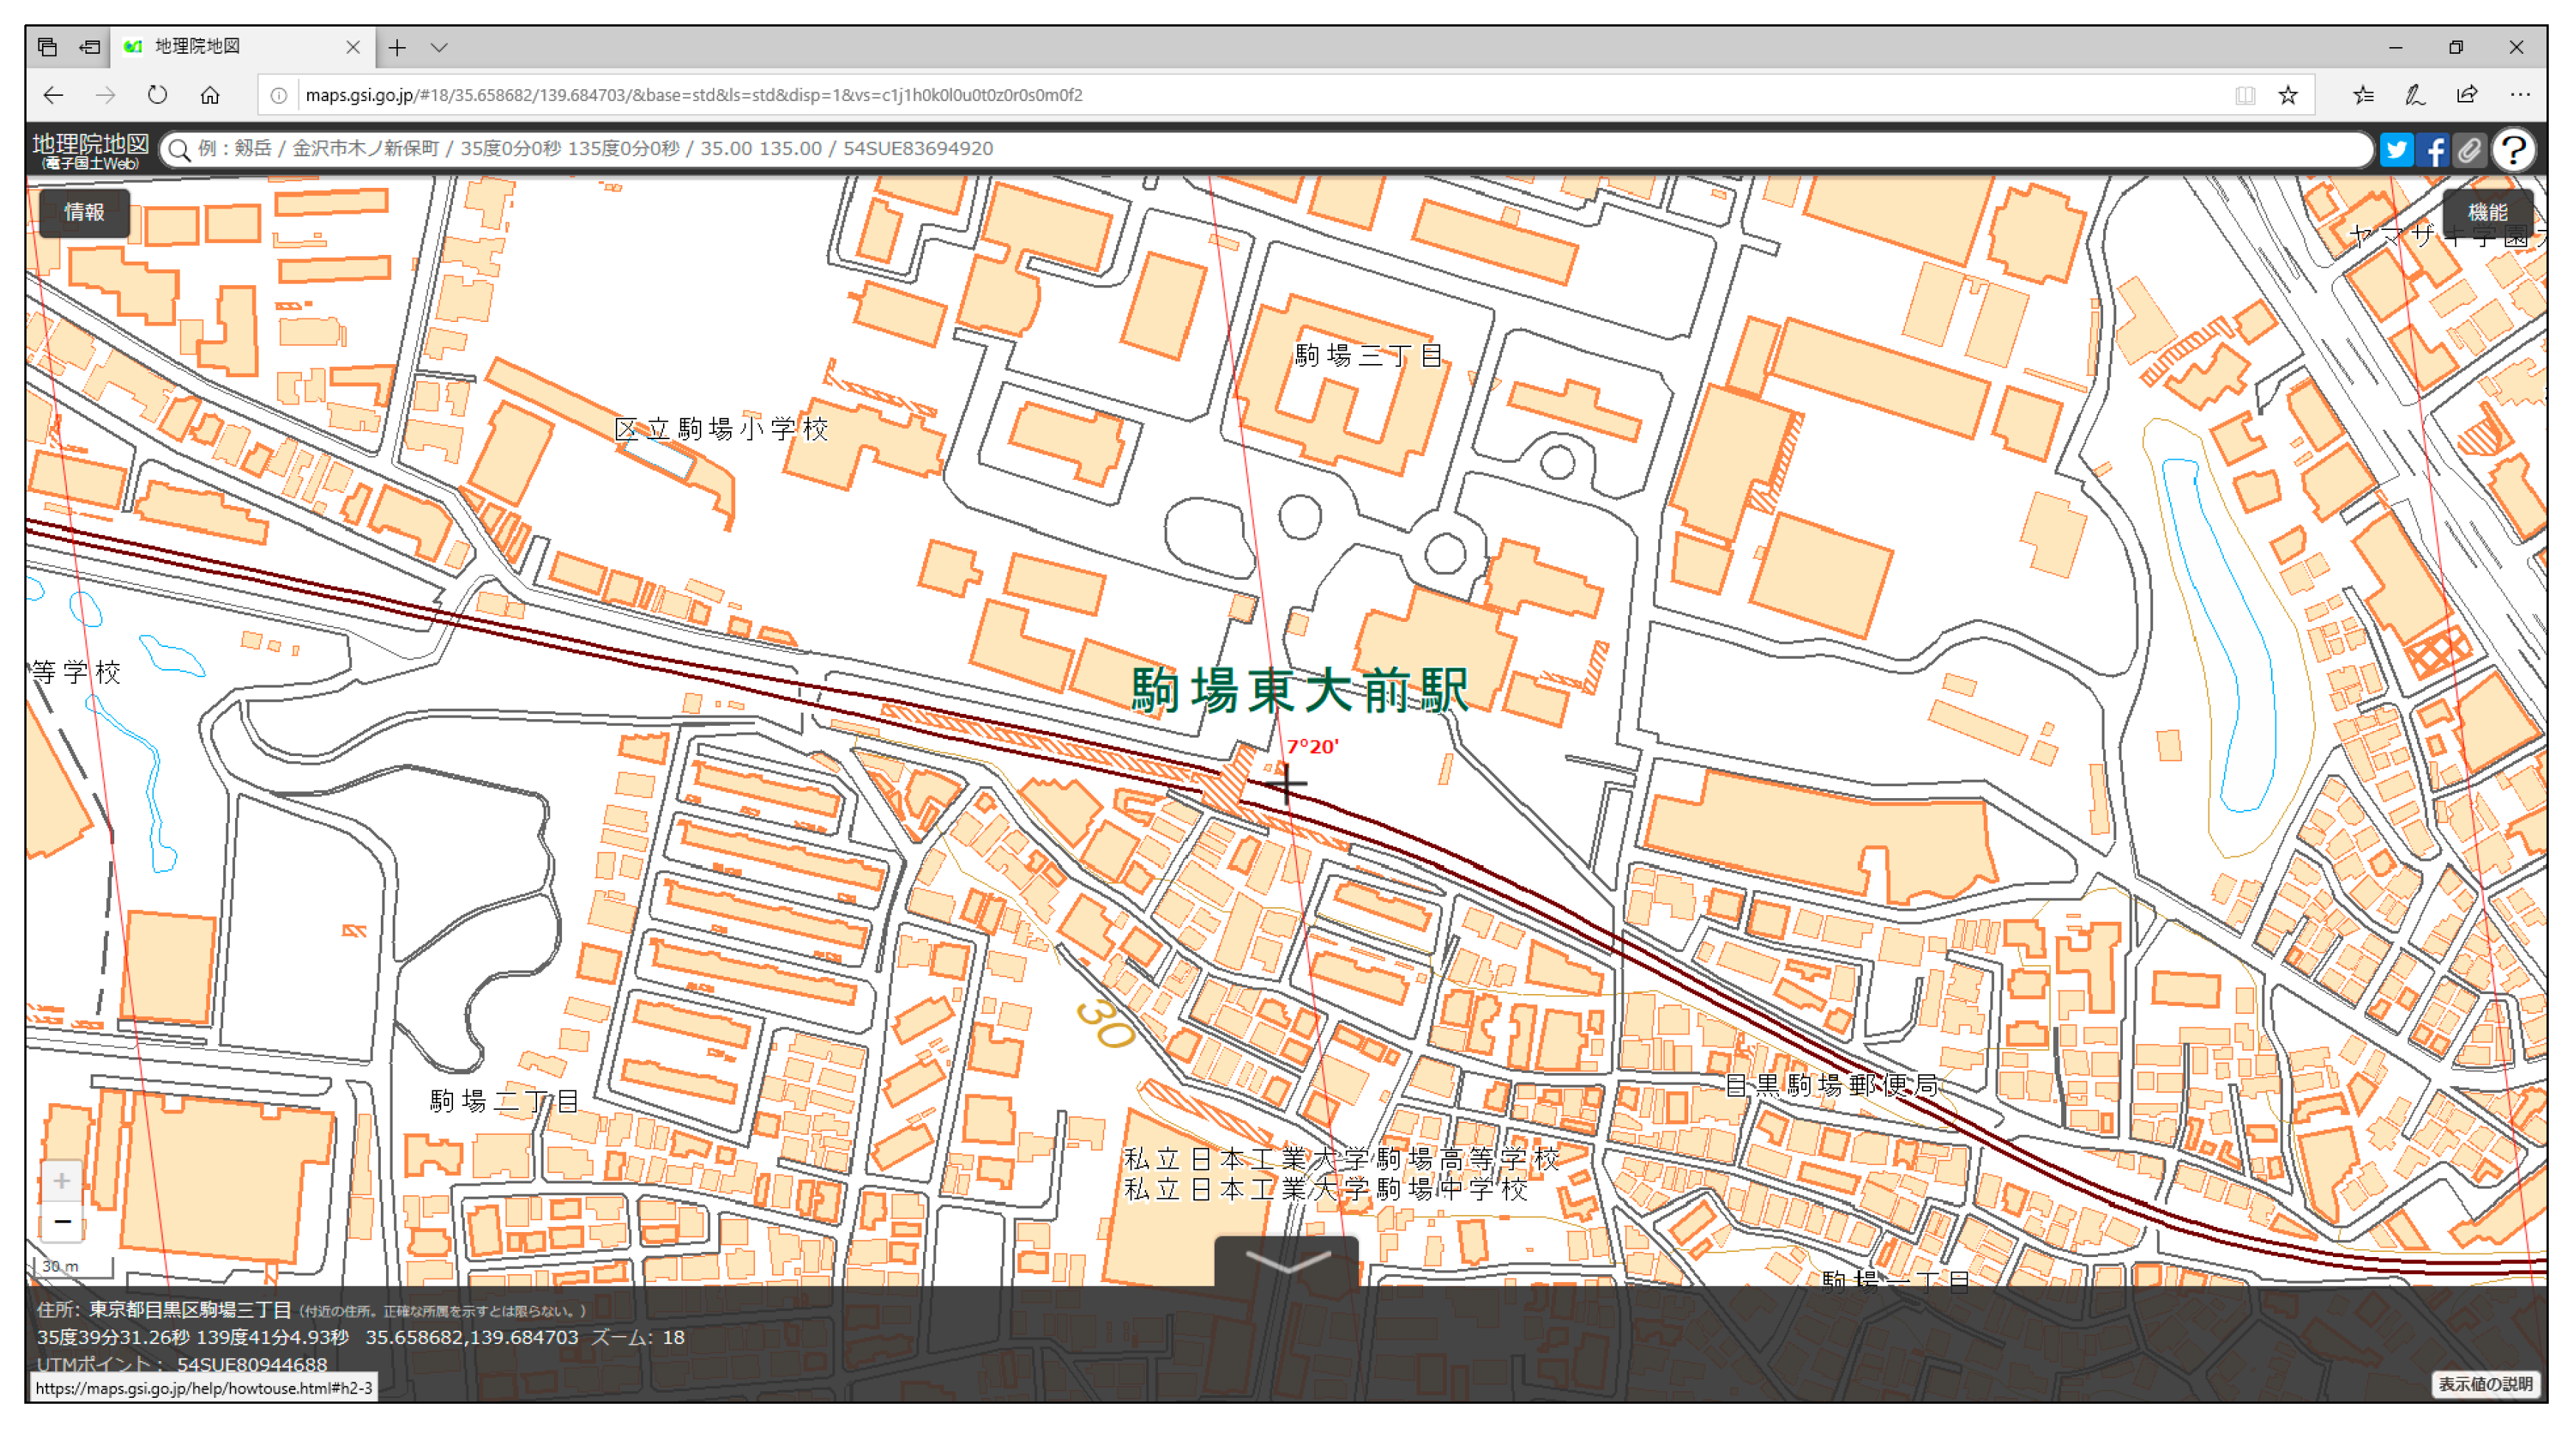Click 目黒駒場郵便局 map label
The height and width of the screenshot is (1431, 2576).
(1832, 1085)
